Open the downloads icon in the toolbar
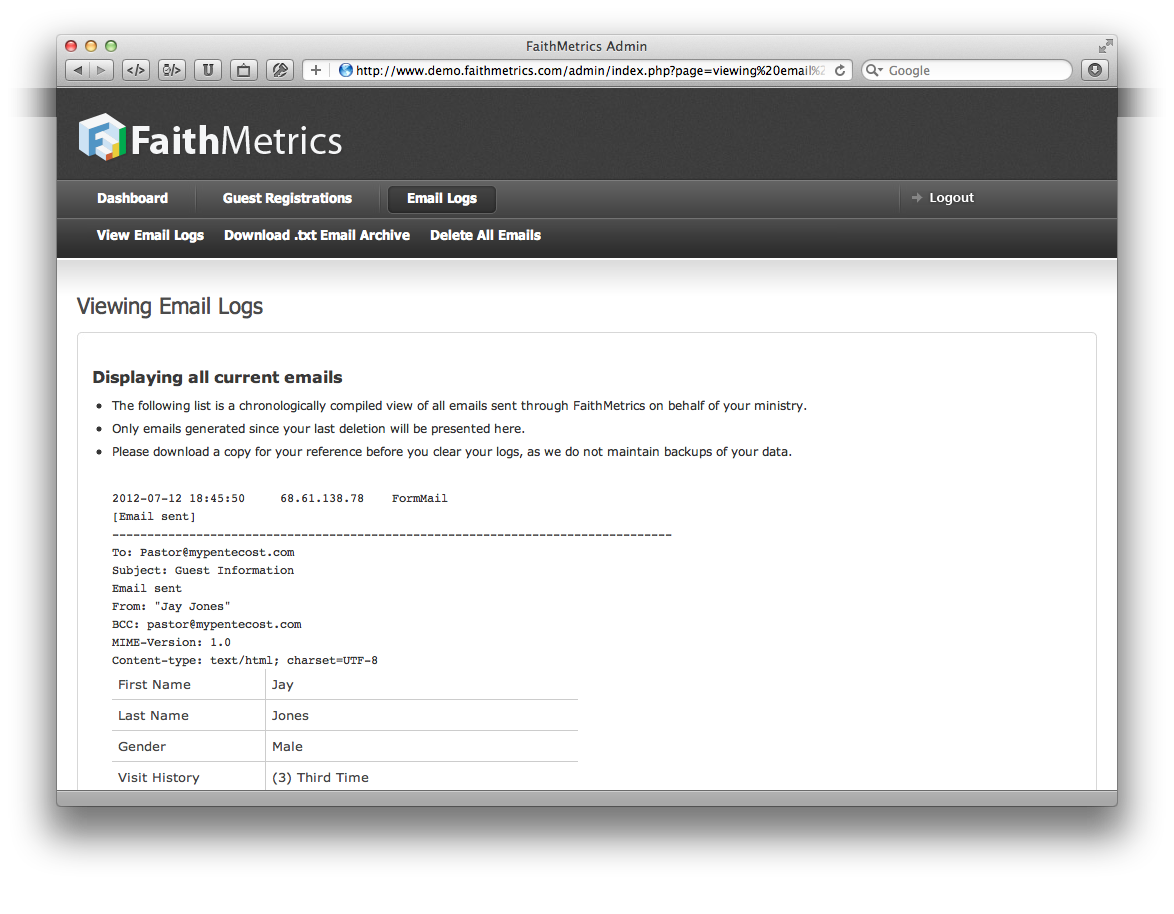 point(1095,70)
